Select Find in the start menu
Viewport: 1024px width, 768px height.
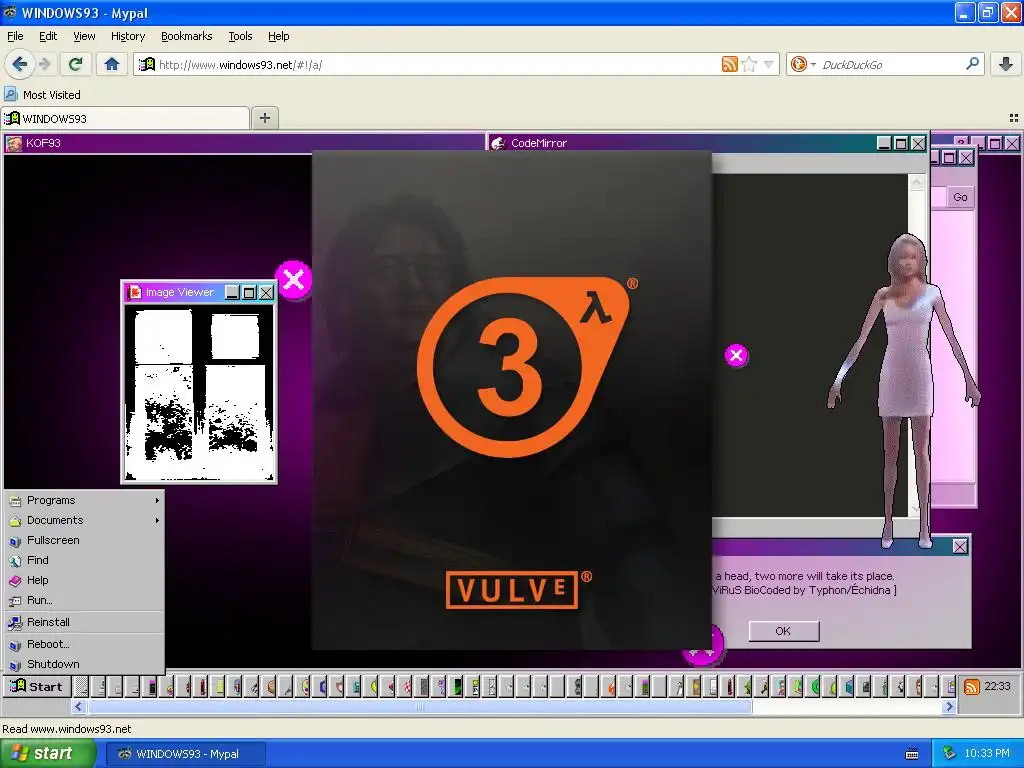[x=84, y=560]
